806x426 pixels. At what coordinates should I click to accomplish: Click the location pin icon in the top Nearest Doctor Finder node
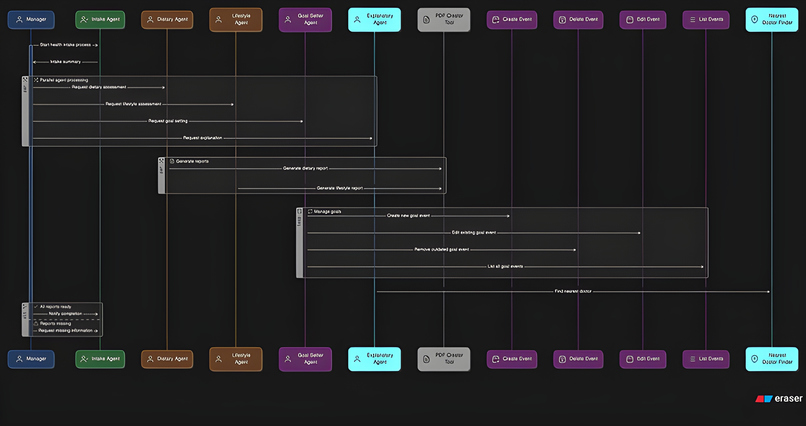[x=755, y=20]
